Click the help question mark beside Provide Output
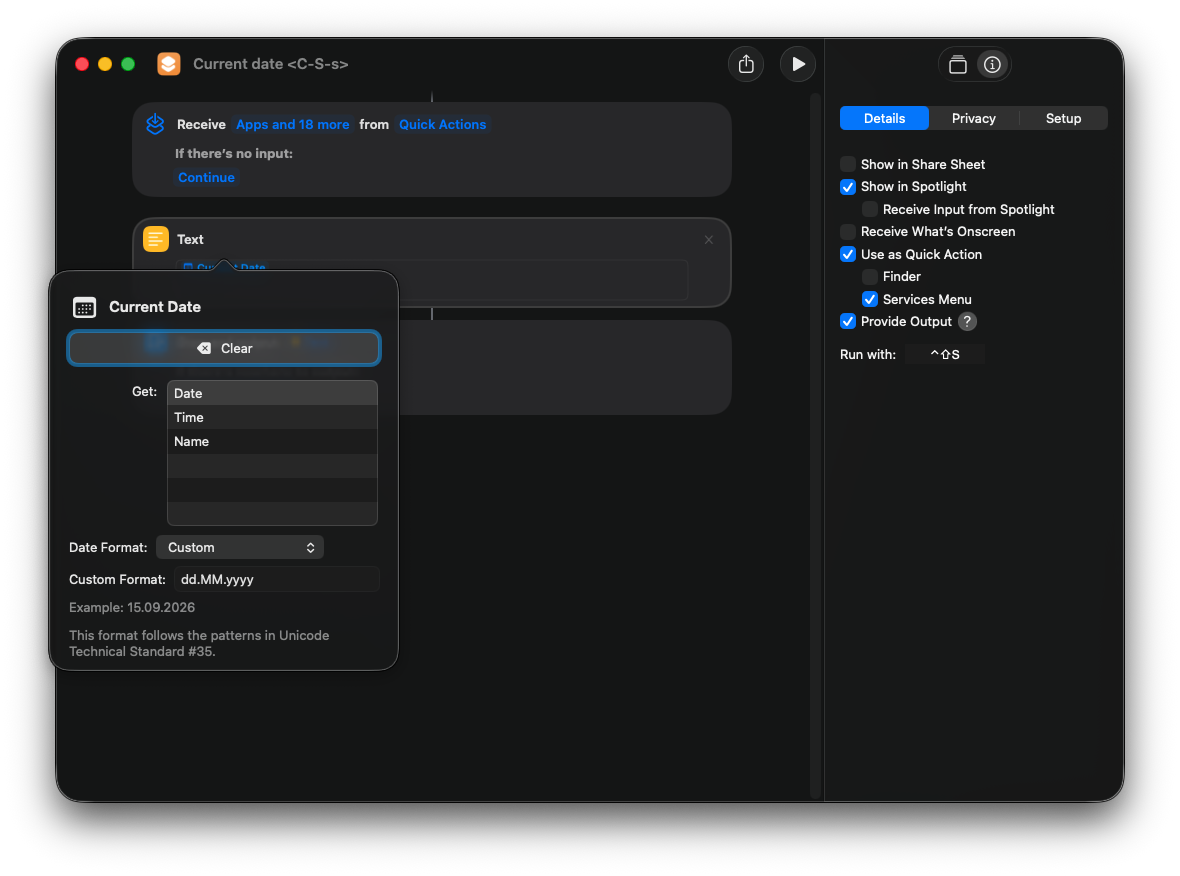The image size is (1180, 876). [x=966, y=321]
